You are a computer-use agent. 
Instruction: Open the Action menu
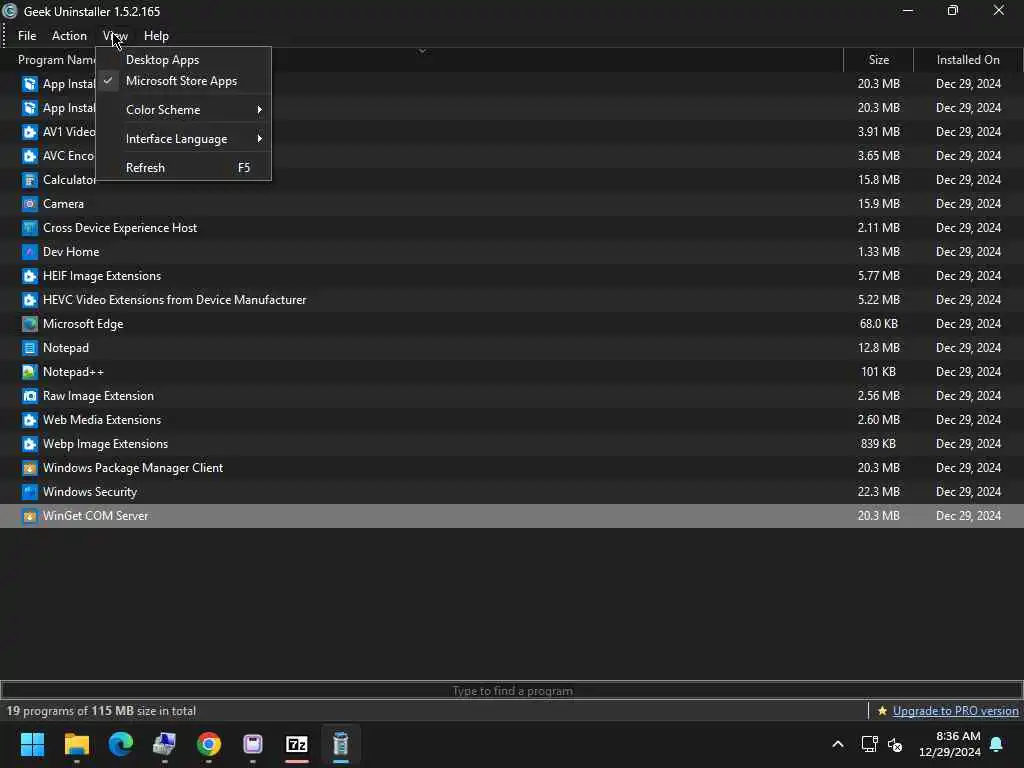pyautogui.click(x=69, y=36)
